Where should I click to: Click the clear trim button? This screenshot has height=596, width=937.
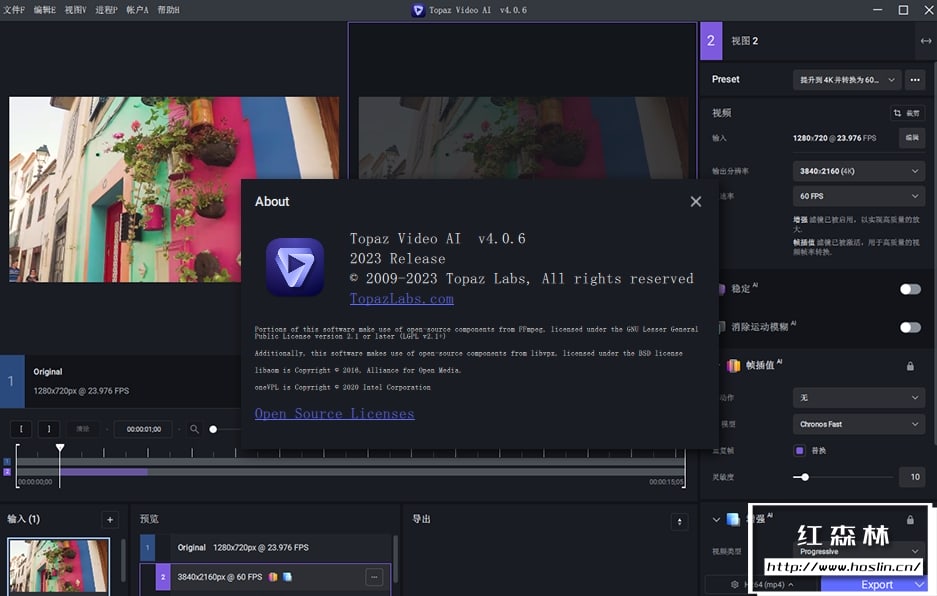[x=82, y=429]
